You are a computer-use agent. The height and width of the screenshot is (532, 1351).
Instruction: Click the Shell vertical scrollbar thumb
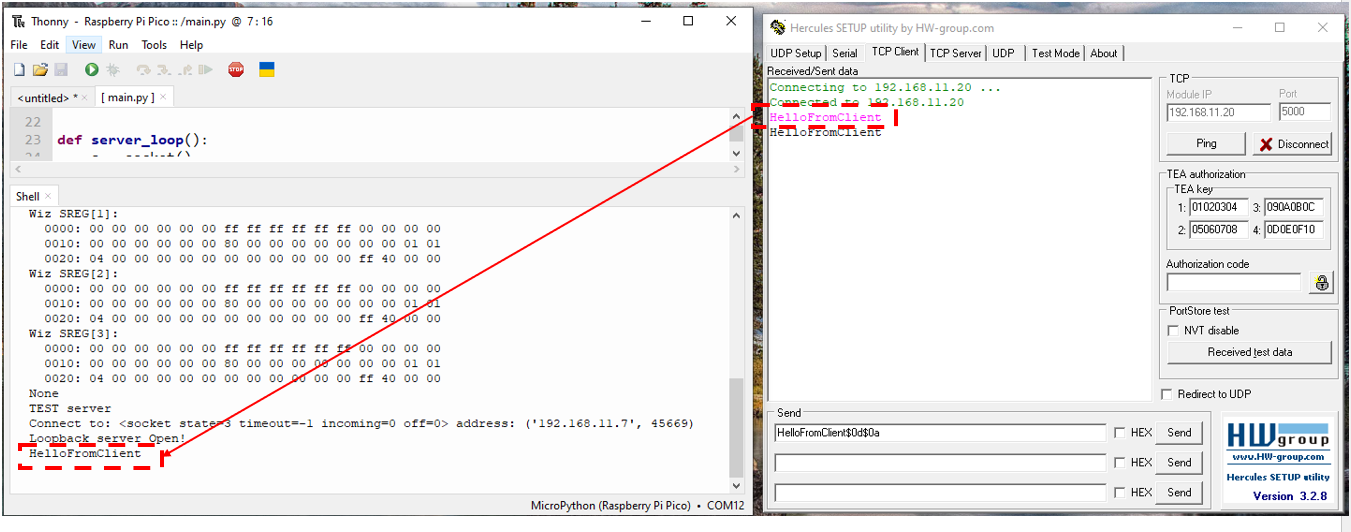(x=736, y=427)
